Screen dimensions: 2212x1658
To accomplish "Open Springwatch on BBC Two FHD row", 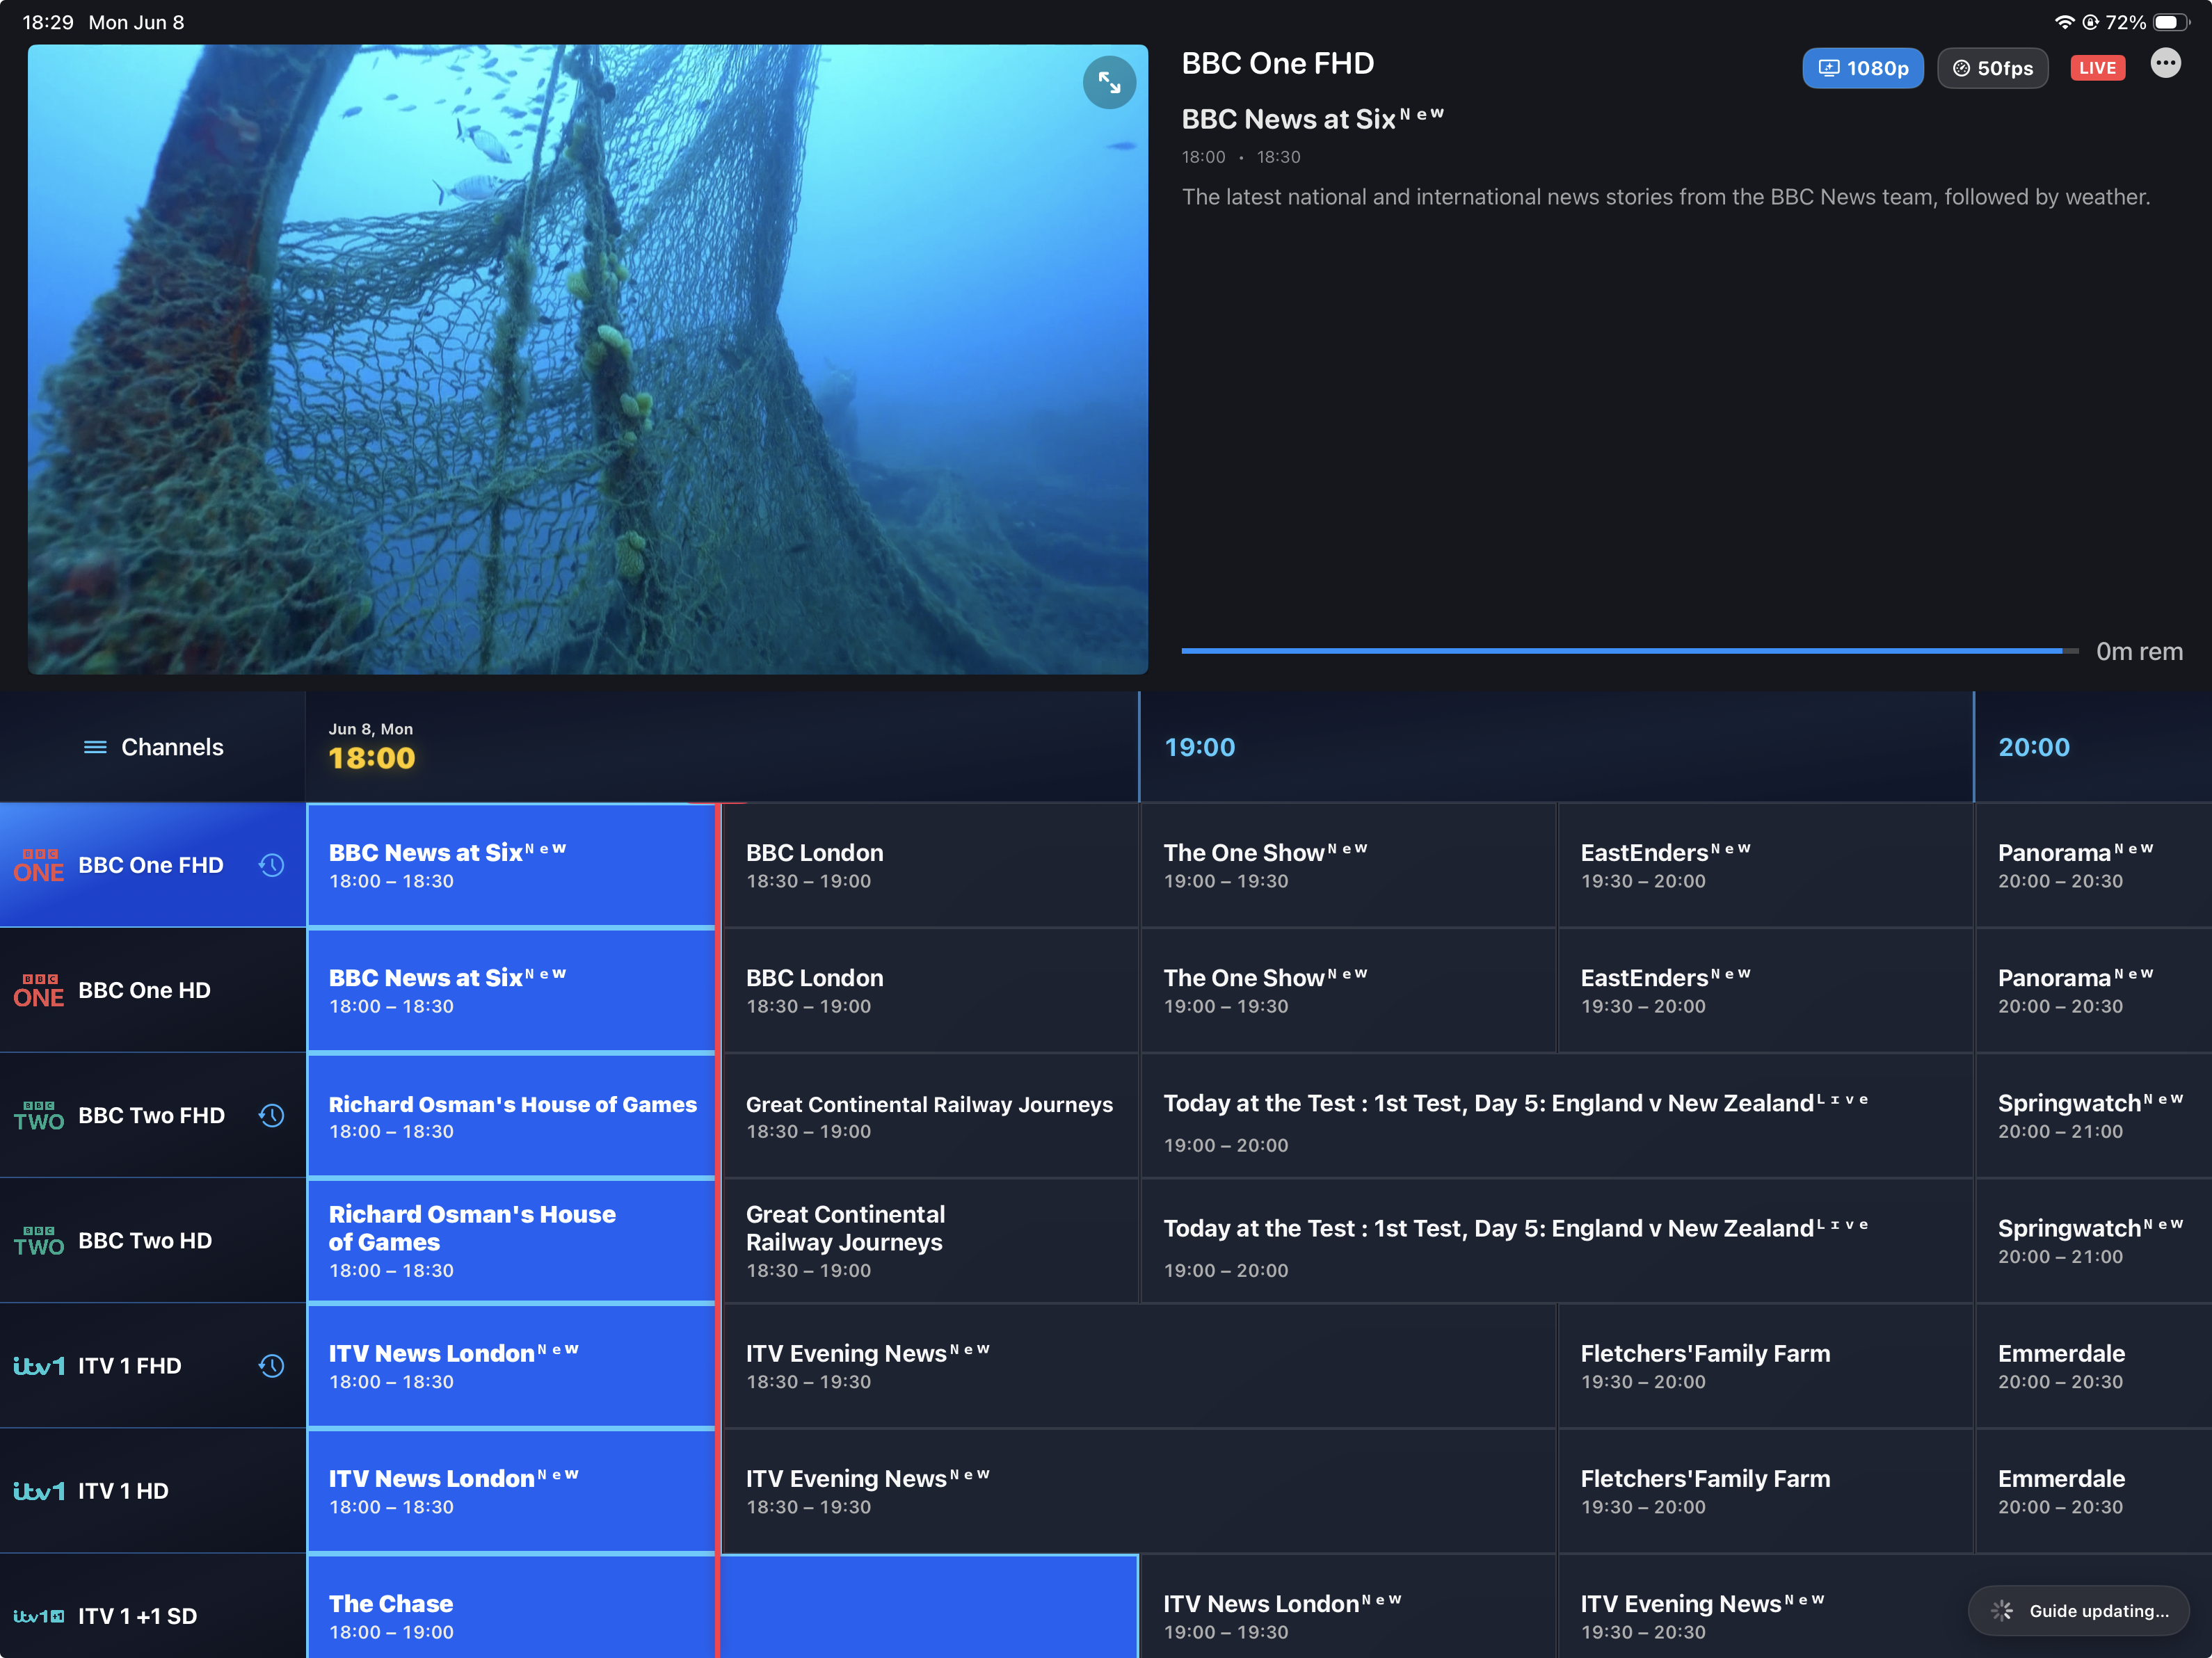I will pyautogui.click(x=2094, y=1115).
